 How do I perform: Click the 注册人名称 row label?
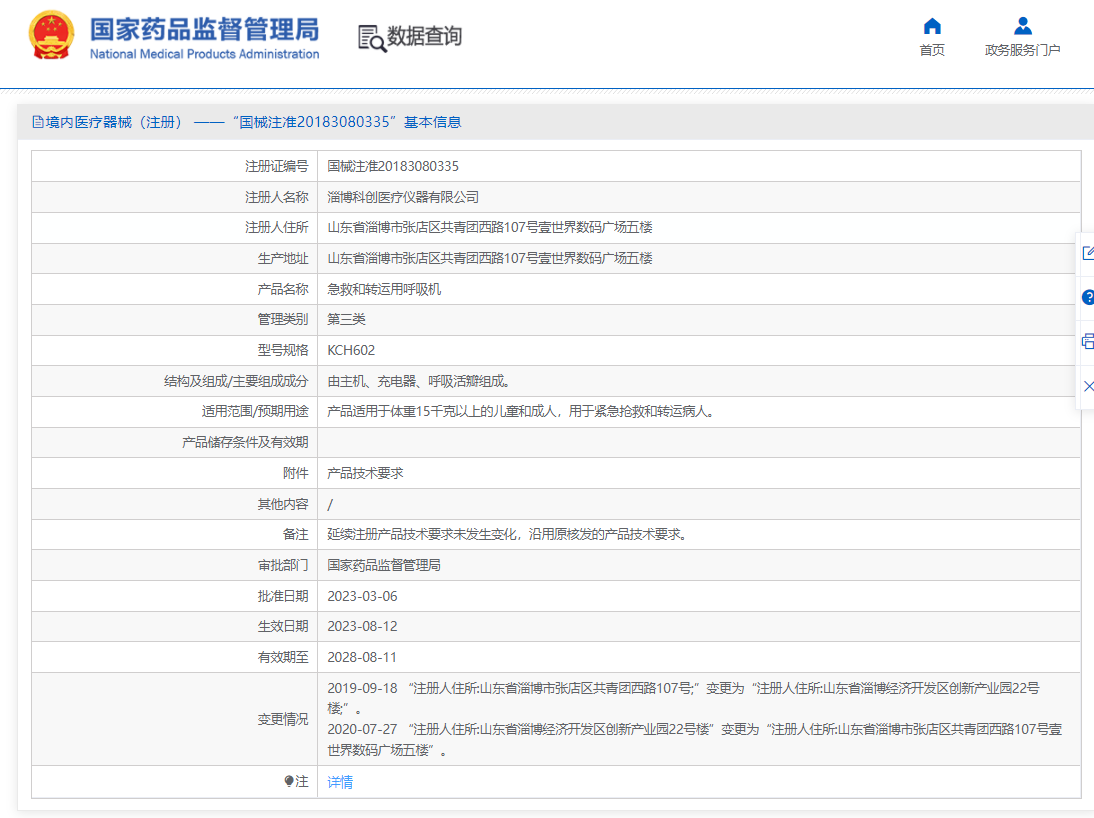[x=276, y=197]
